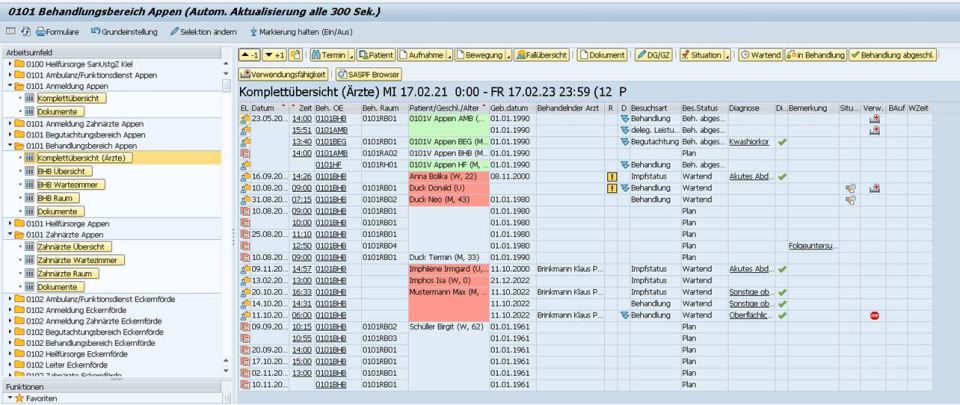Select BHB Wartezimmer in the tree
The image size is (960, 405).
click(x=67, y=184)
